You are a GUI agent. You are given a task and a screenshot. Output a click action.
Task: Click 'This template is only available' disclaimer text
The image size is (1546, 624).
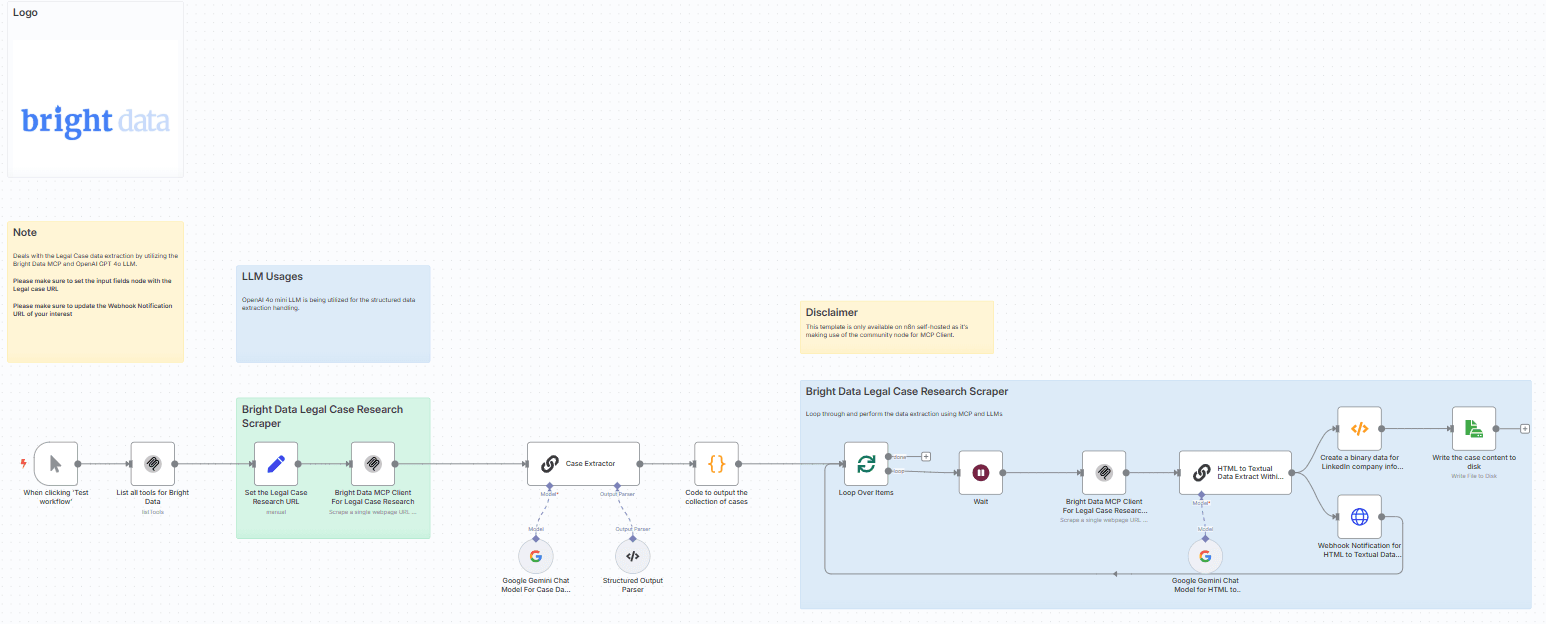(886, 331)
